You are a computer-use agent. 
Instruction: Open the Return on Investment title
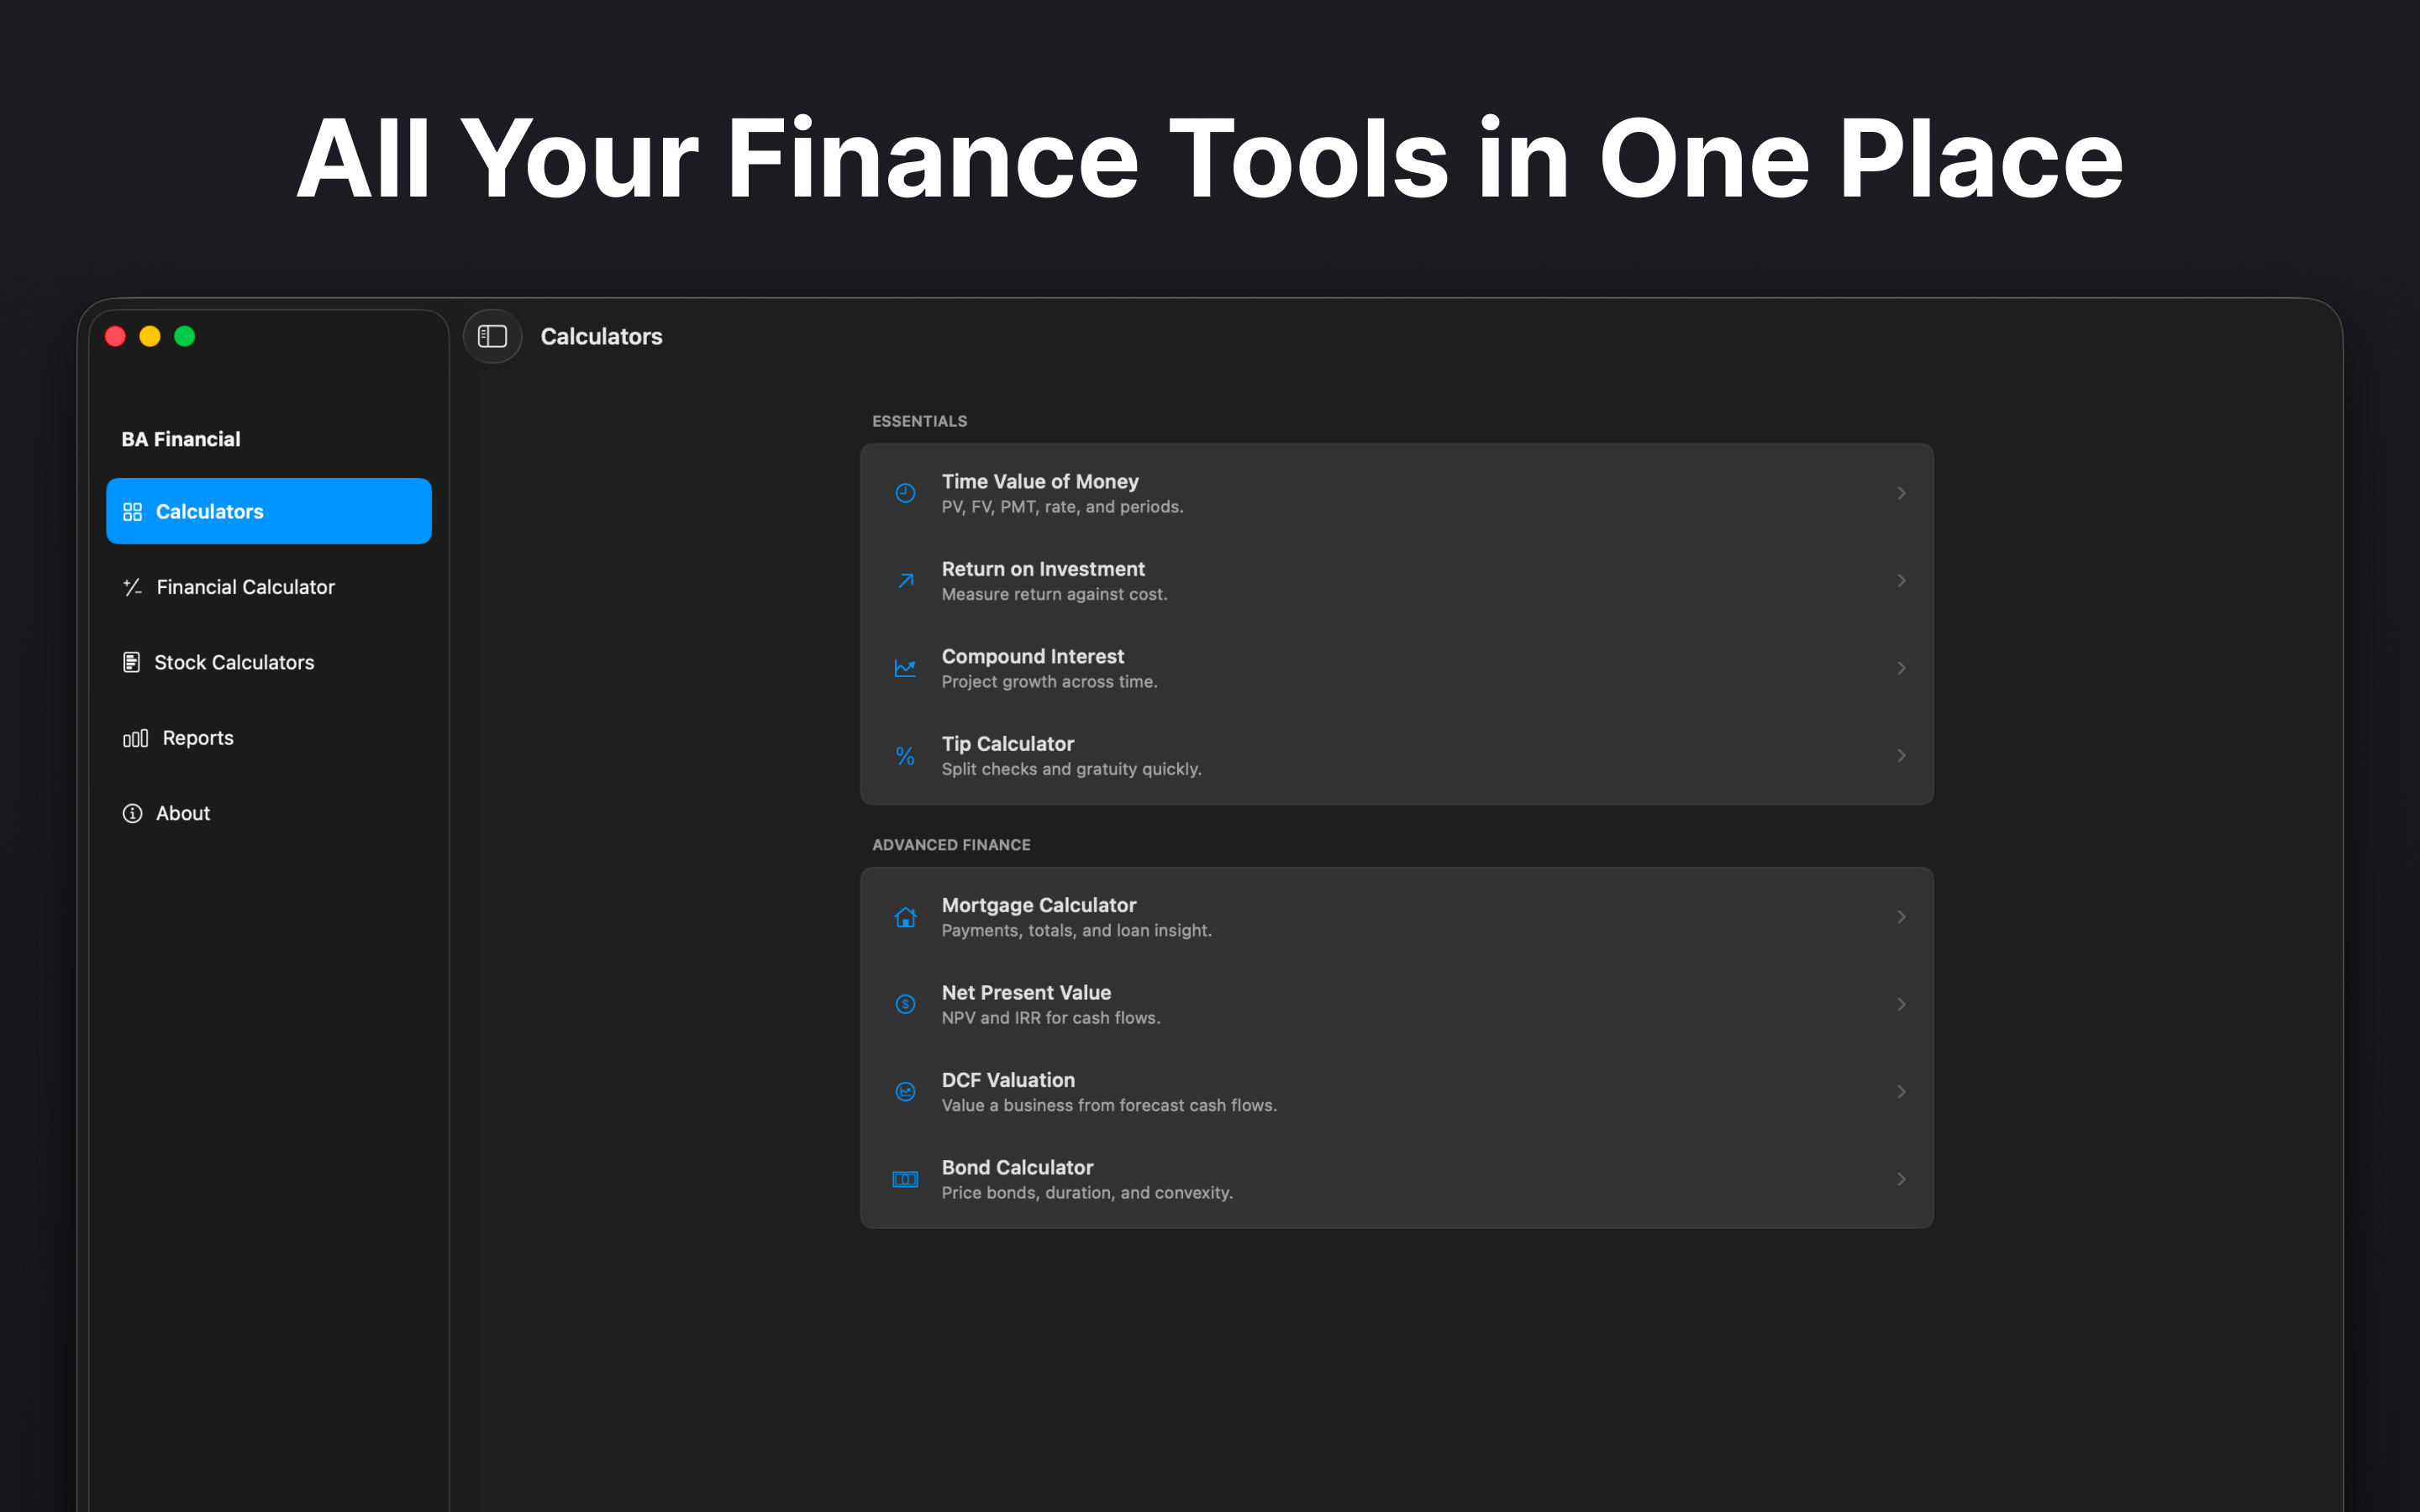[x=1043, y=569]
